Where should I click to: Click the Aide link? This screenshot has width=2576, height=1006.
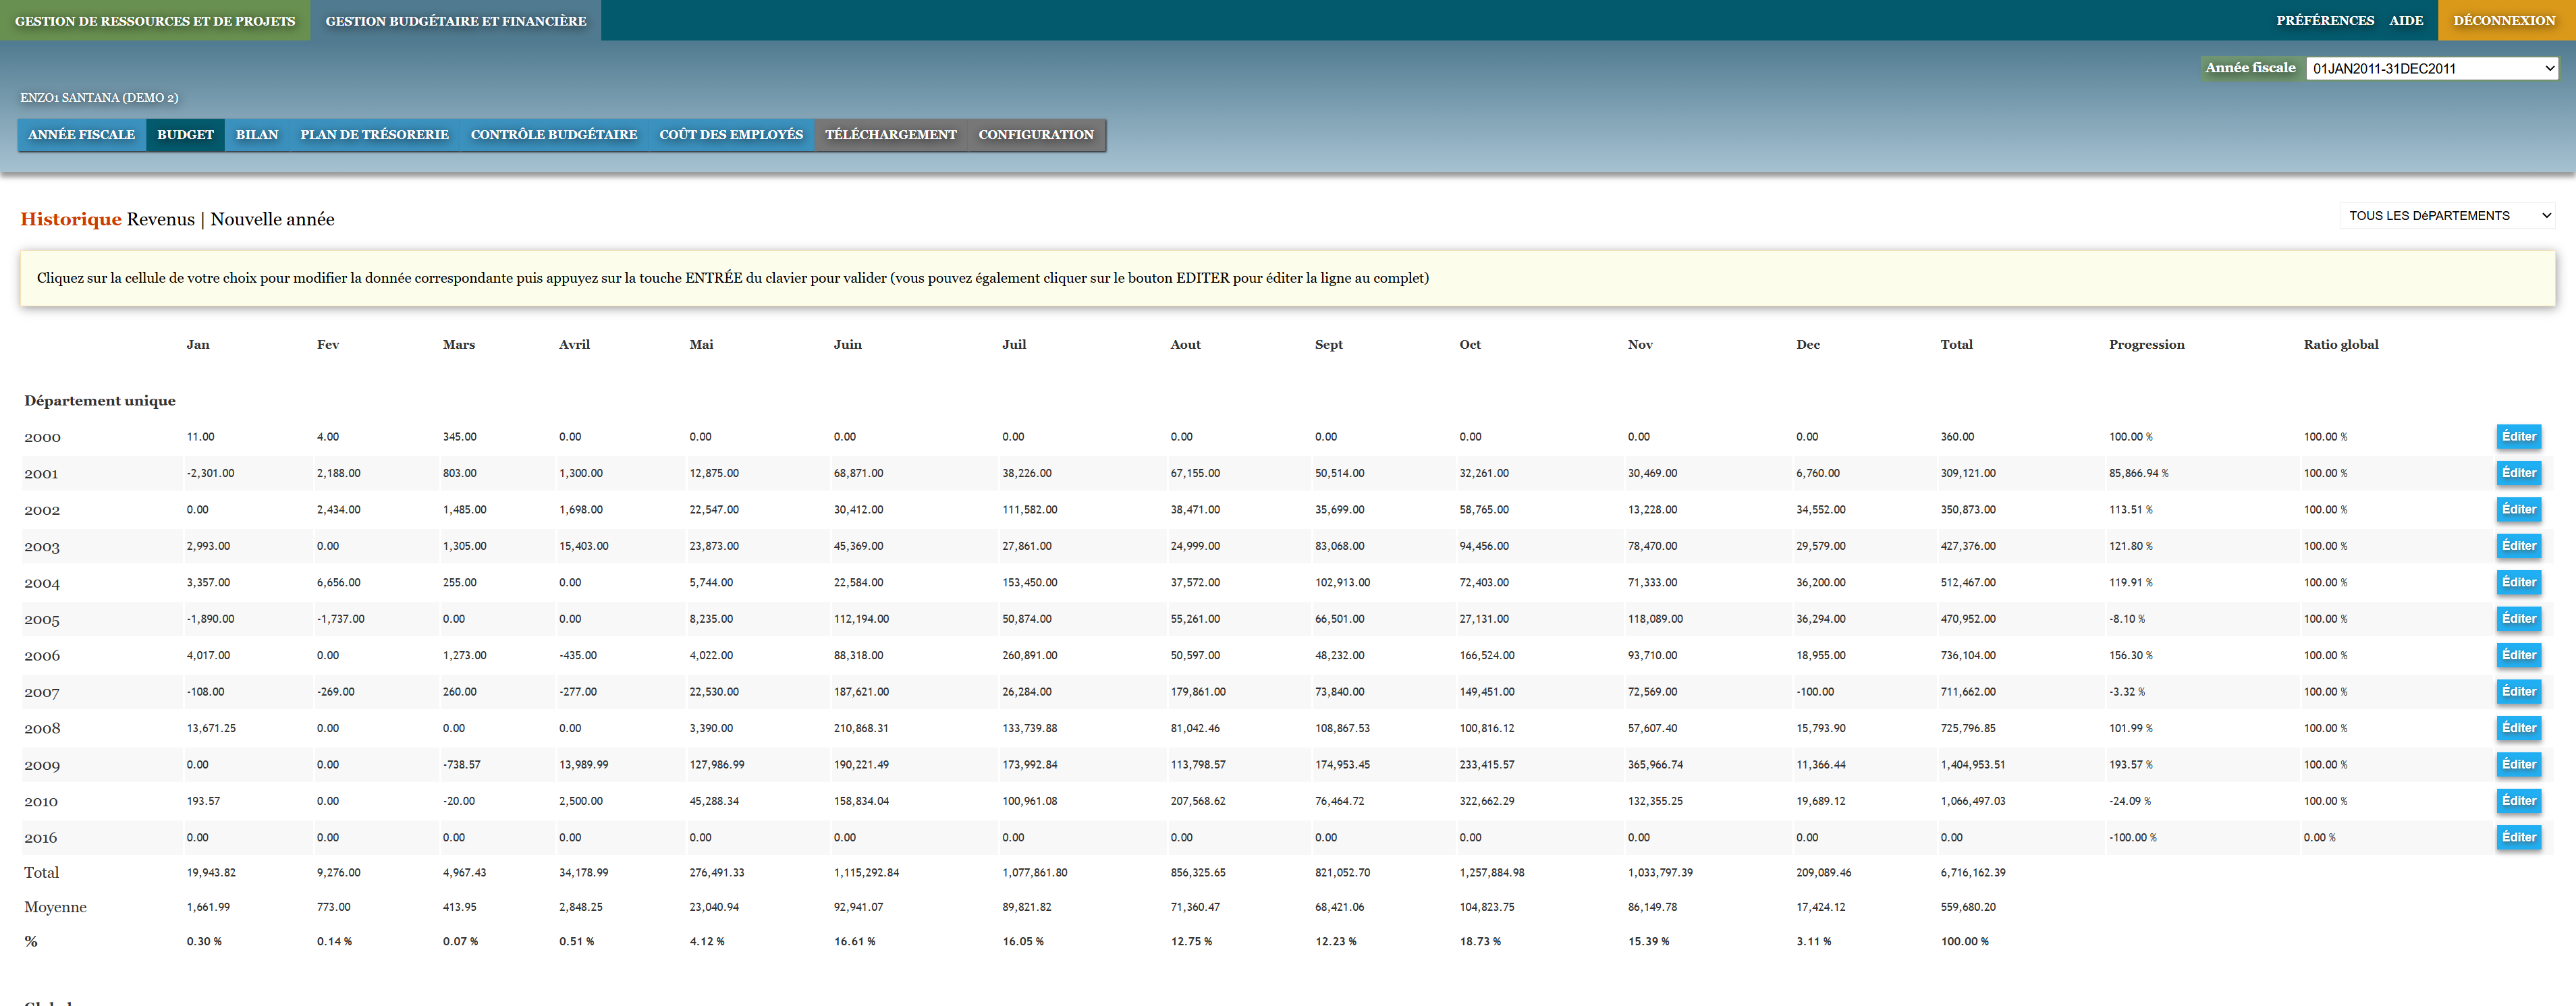tap(2406, 21)
